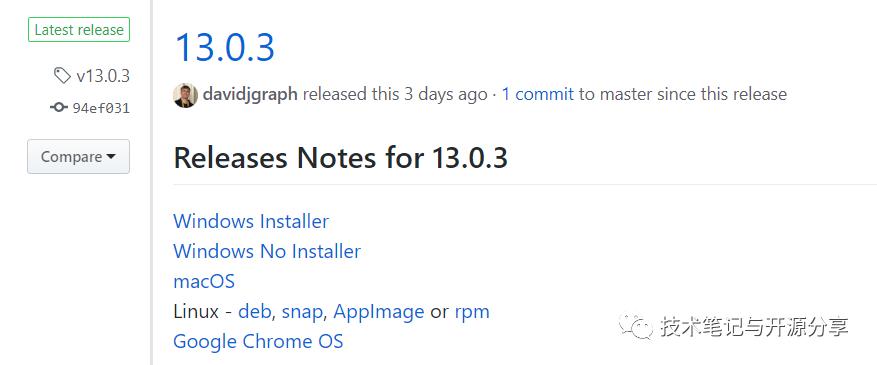This screenshot has width=877, height=365.
Task: Click the Latest release badge
Action: click(x=79, y=30)
